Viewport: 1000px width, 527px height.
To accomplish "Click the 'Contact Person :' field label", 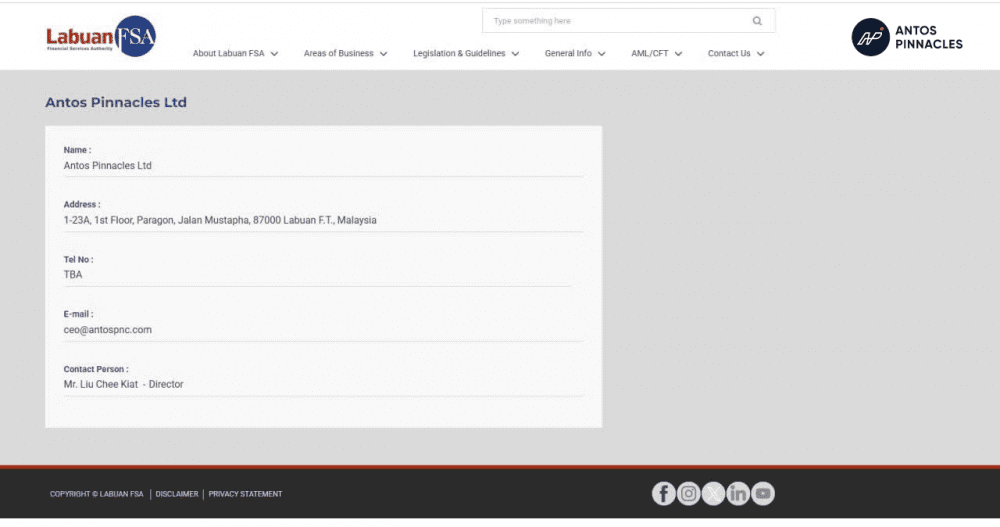I will coord(96,369).
